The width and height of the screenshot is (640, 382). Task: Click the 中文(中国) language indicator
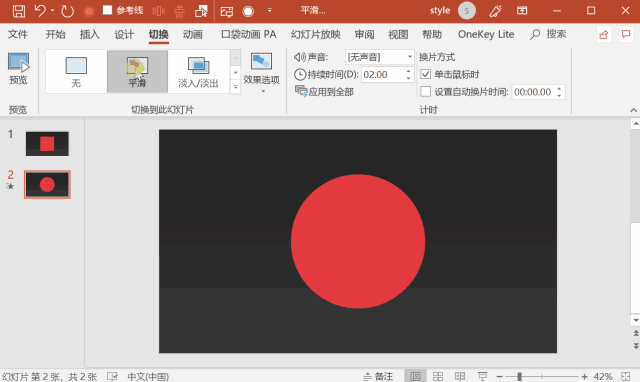click(148, 376)
